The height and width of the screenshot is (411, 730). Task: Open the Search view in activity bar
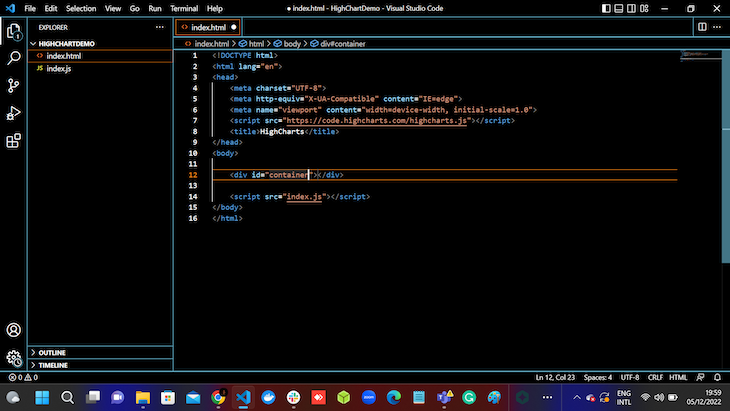14,57
